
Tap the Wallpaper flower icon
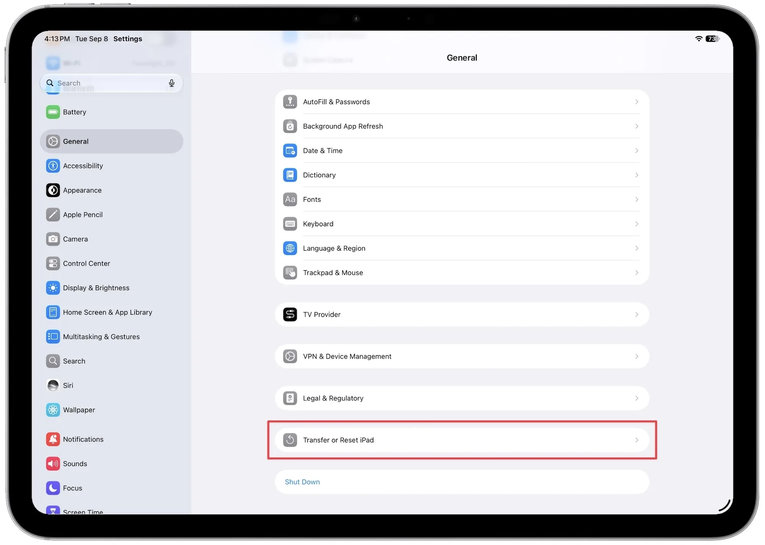(53, 410)
